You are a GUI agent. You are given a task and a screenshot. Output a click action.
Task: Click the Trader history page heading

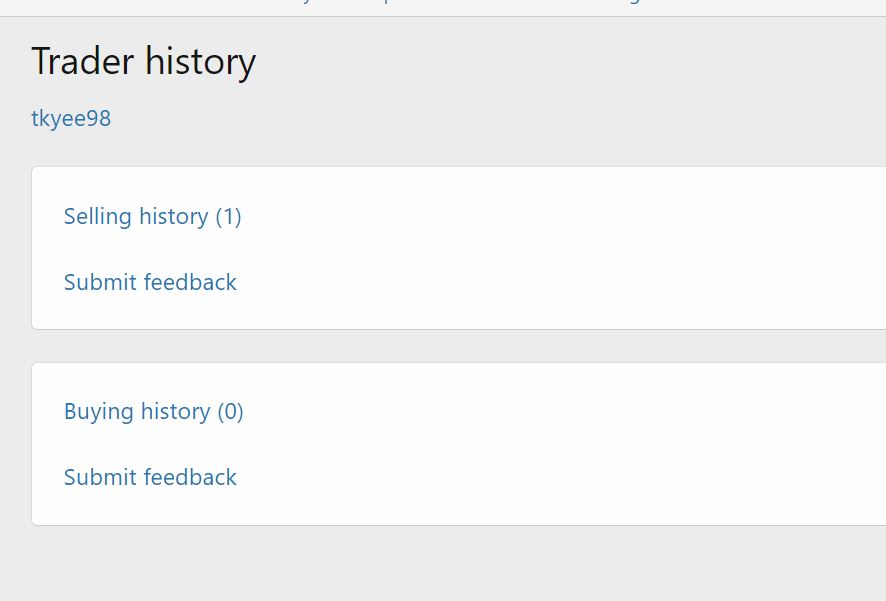click(x=143, y=62)
